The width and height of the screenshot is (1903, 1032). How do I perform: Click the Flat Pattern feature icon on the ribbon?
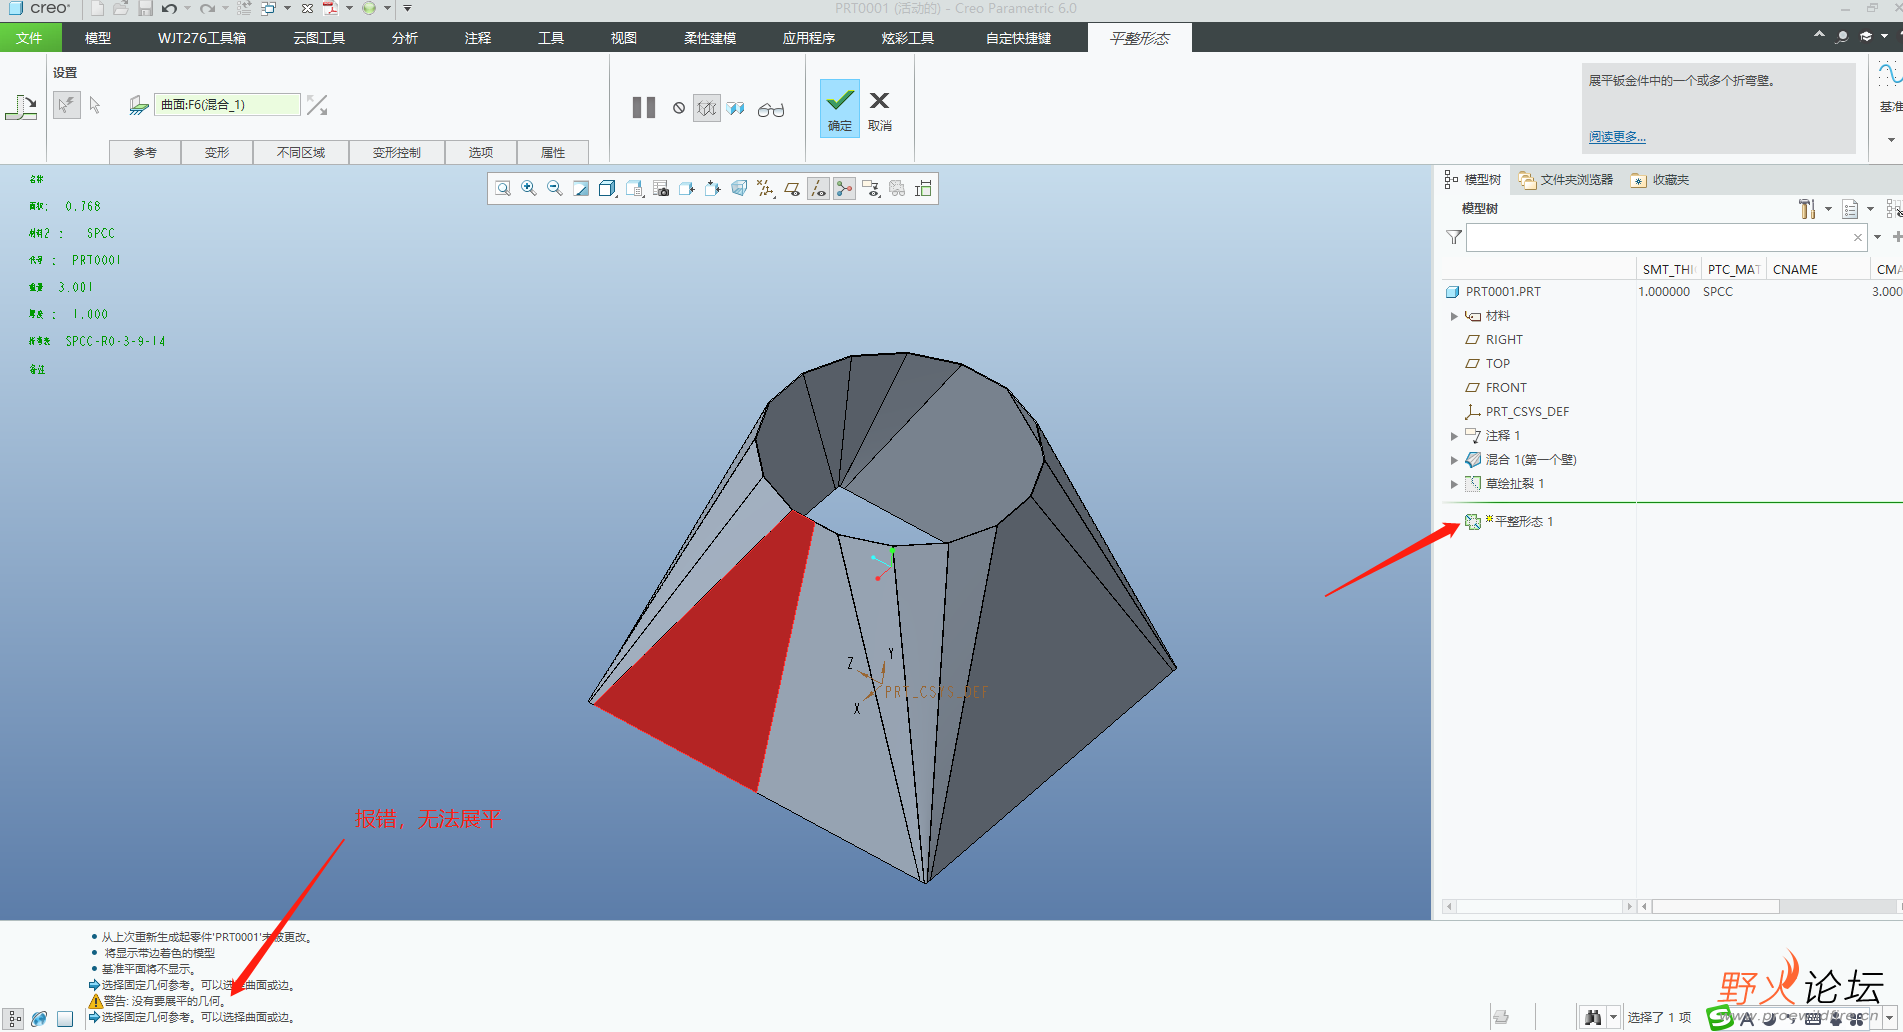point(21,106)
